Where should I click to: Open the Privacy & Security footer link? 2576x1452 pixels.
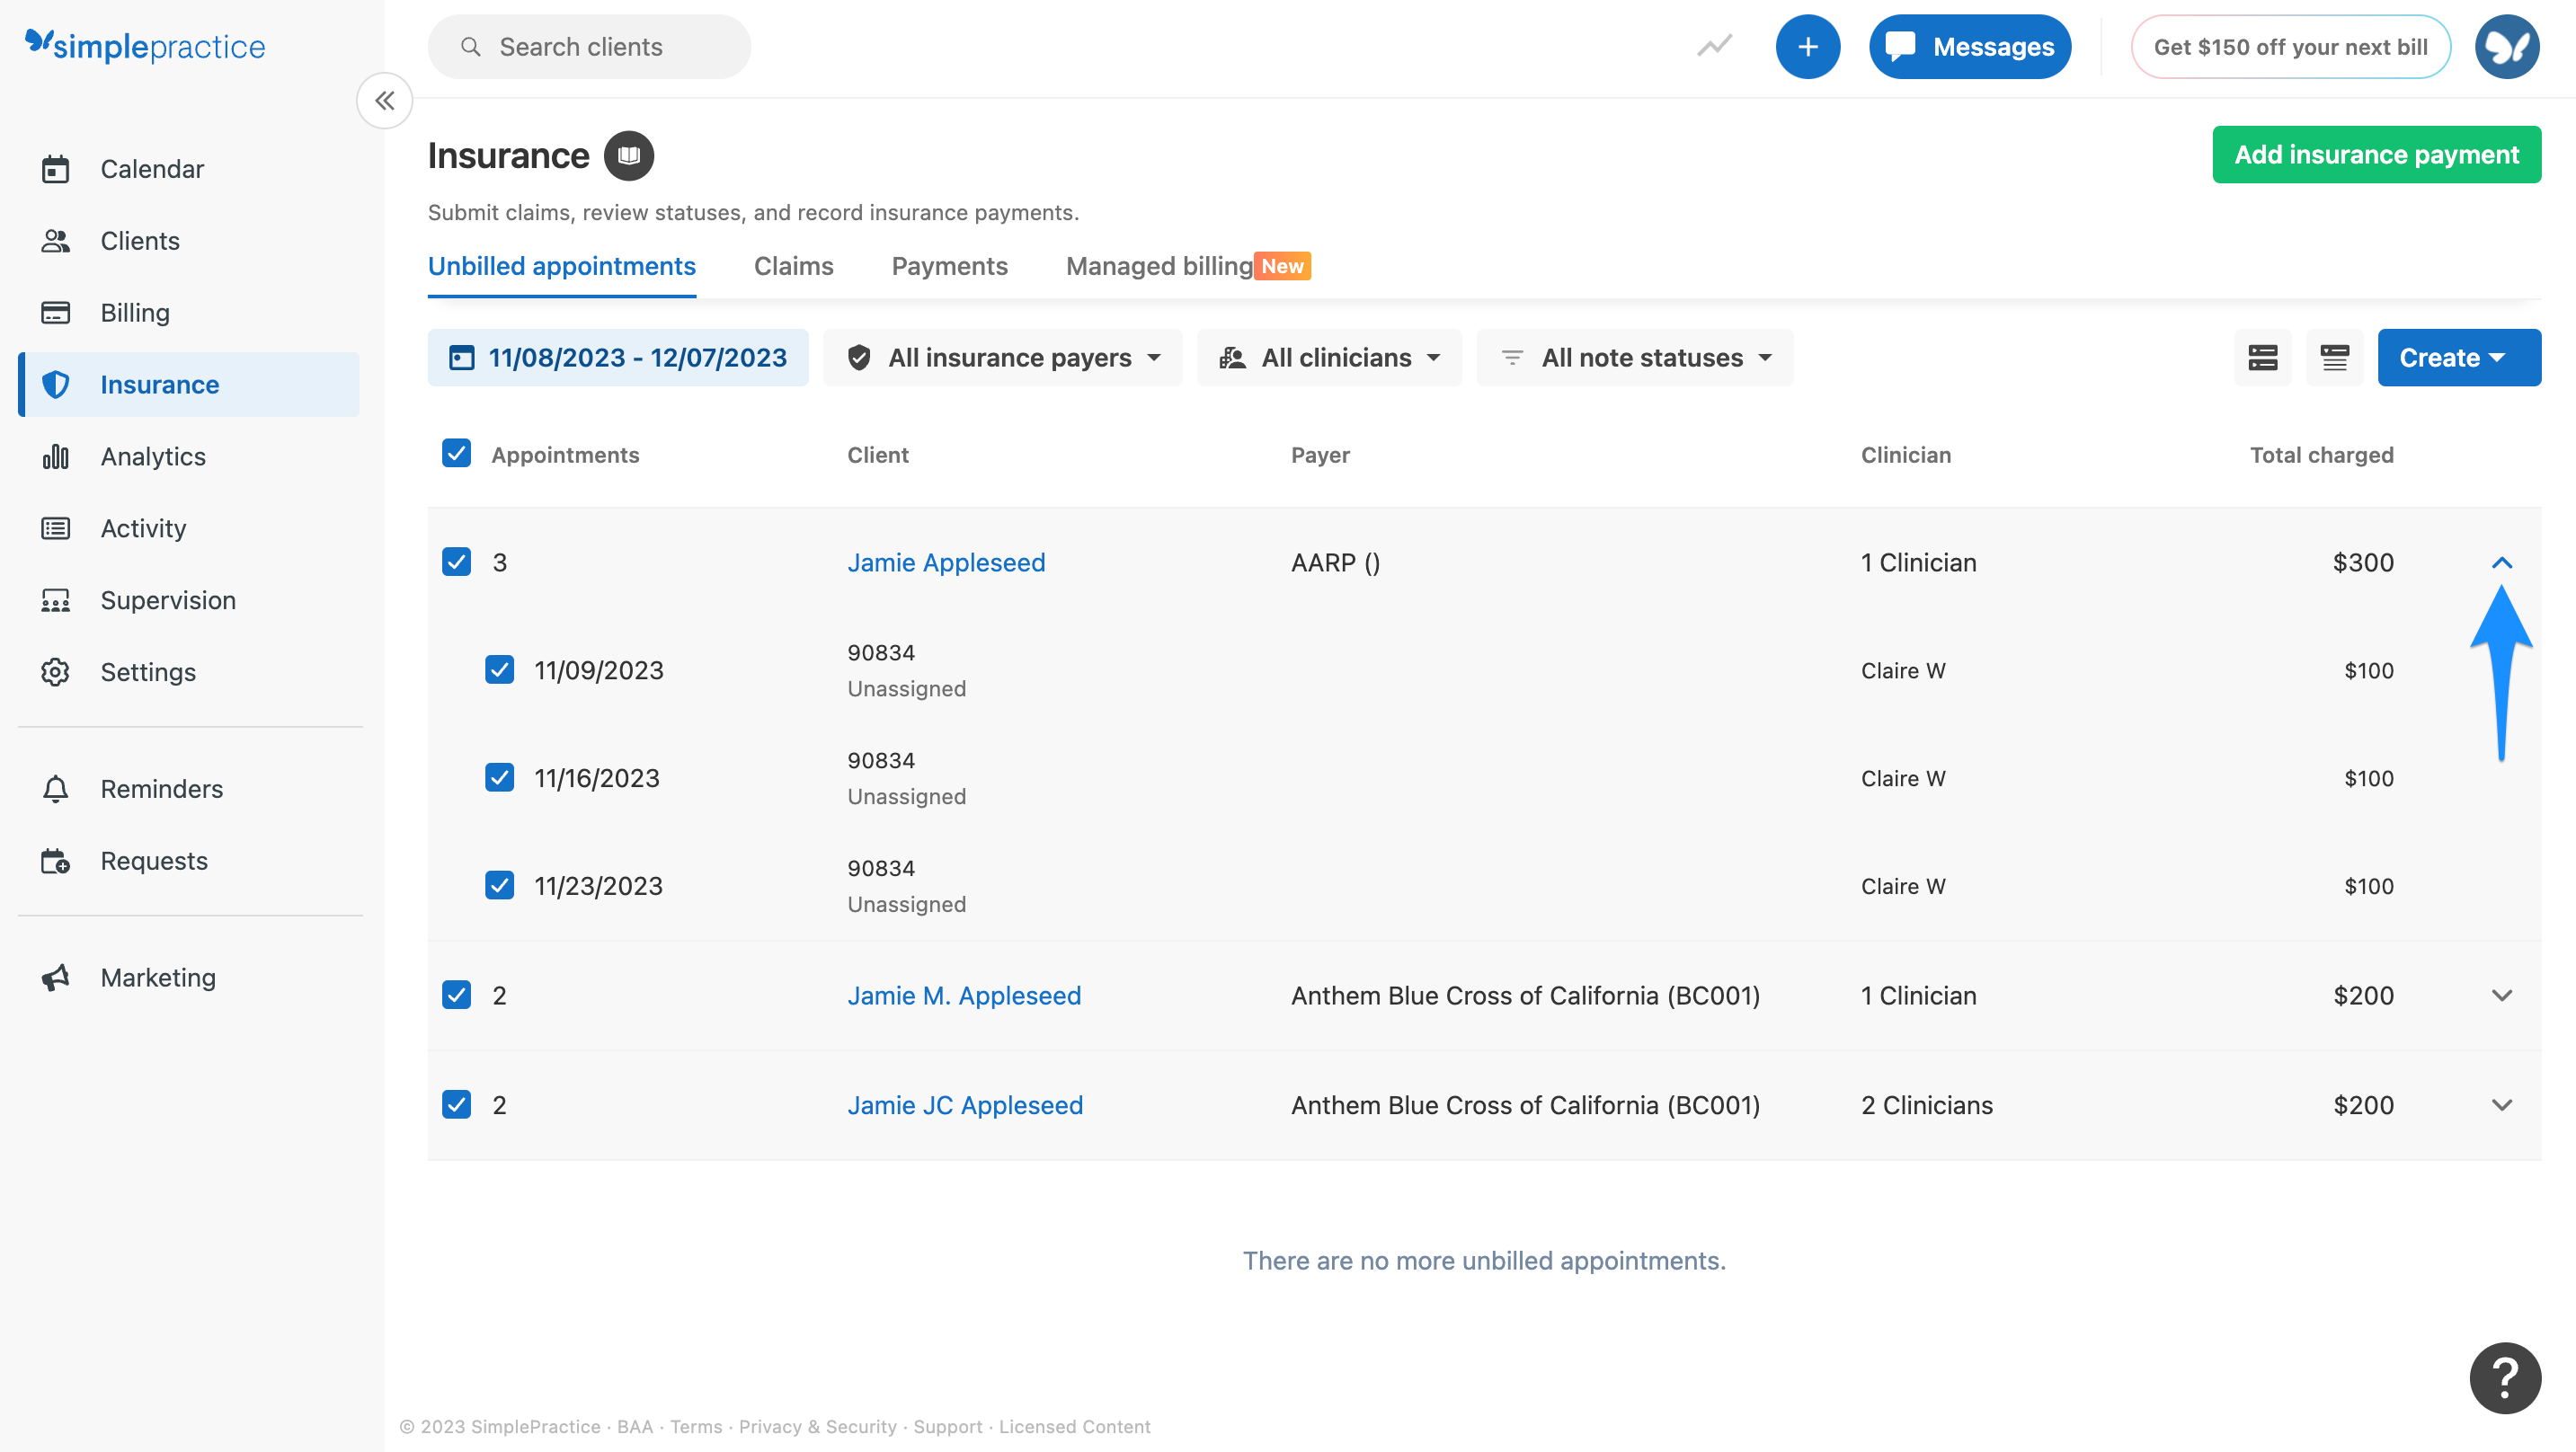818,1427
